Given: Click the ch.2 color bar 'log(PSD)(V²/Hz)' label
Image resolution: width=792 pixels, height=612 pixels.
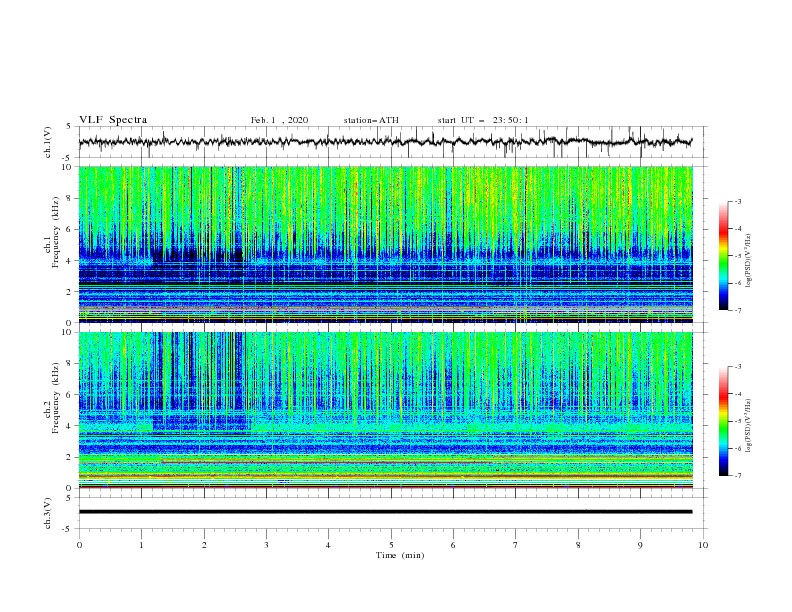Looking at the screenshot, I should coord(748,425).
